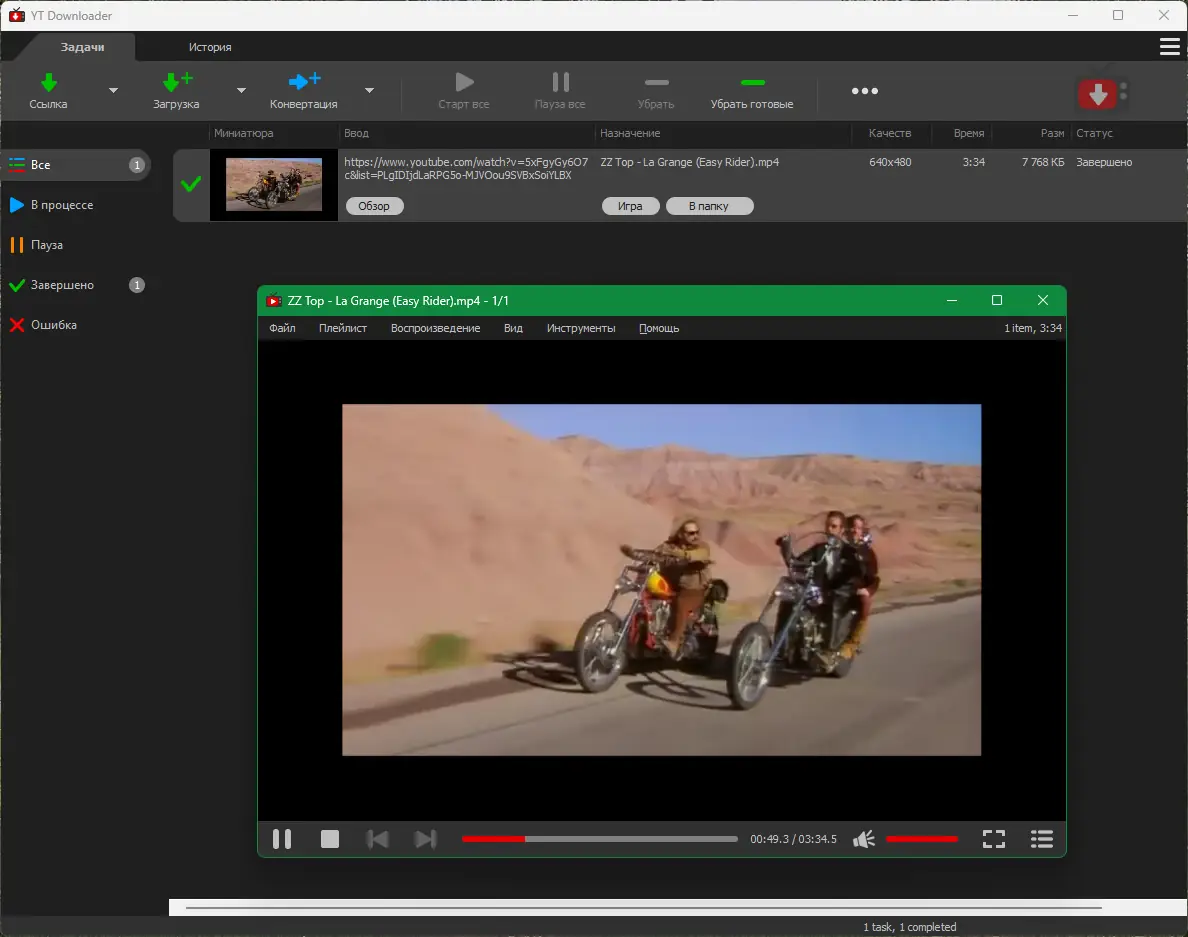The height and width of the screenshot is (937, 1188).
Task: Click the blue Конвертация arrow icon
Action: (303, 82)
